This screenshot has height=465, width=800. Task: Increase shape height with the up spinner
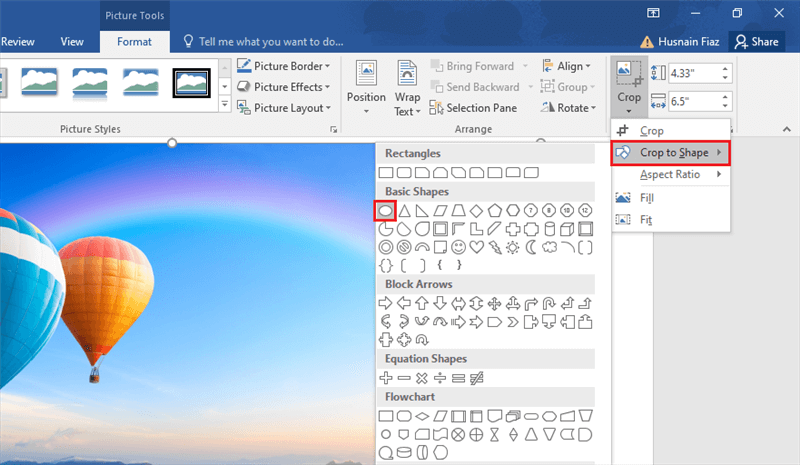725,68
